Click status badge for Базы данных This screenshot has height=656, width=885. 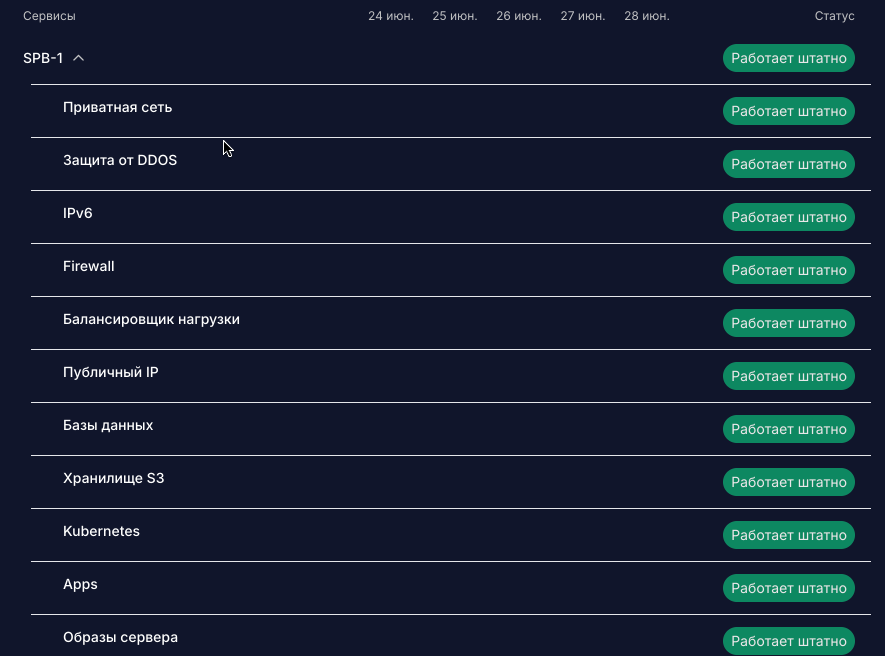788,429
